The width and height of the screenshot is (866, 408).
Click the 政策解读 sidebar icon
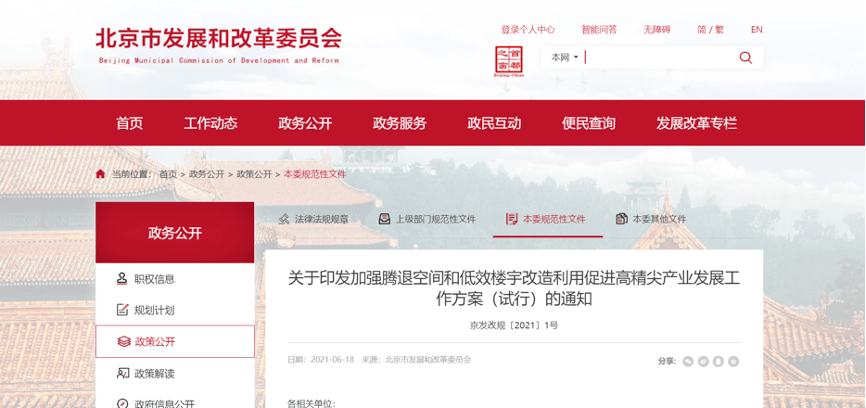click(123, 374)
